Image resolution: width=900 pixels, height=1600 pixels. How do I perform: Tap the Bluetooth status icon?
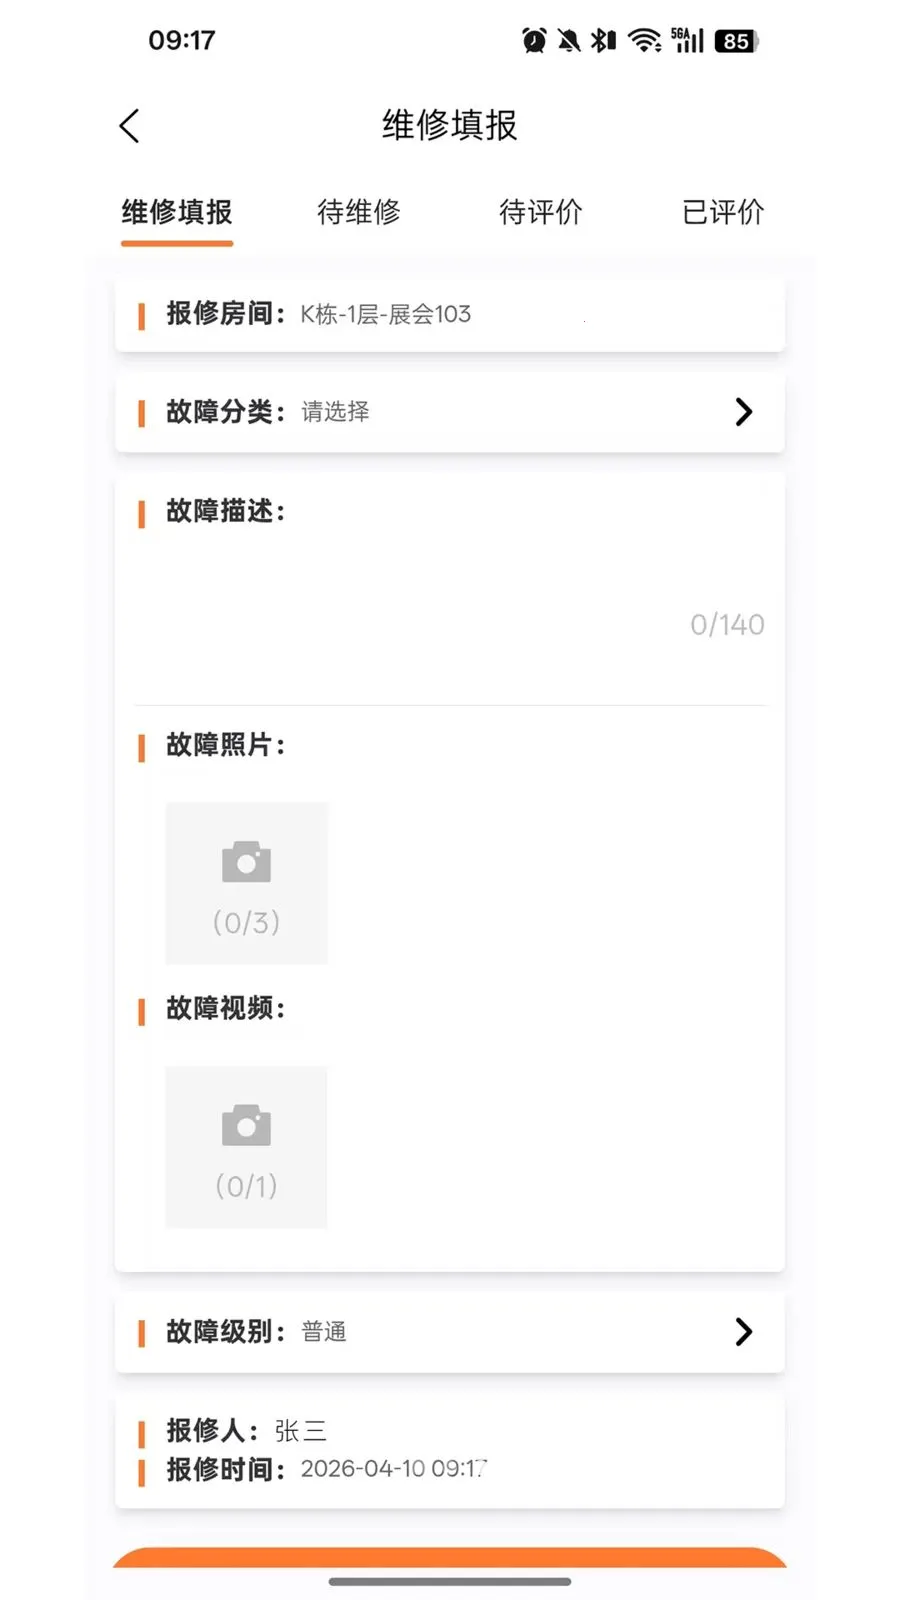coord(603,40)
